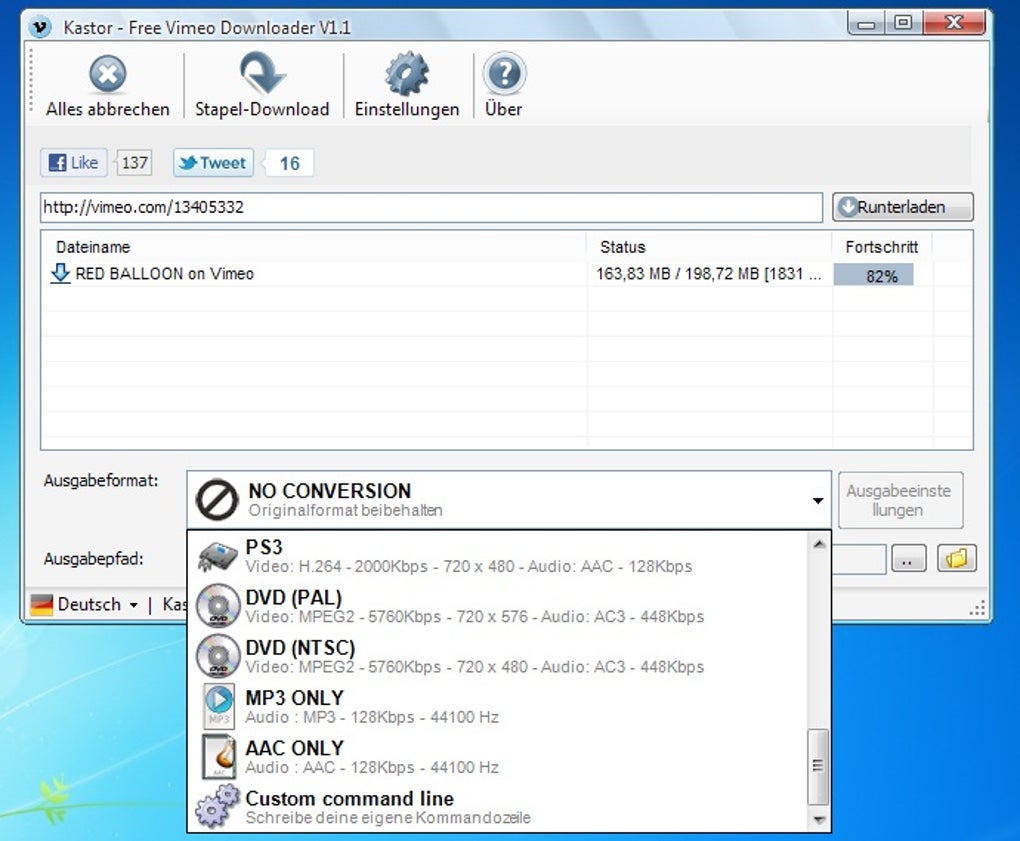Click the Vimeo URL input field
Image resolution: width=1020 pixels, height=841 pixels.
click(x=431, y=207)
